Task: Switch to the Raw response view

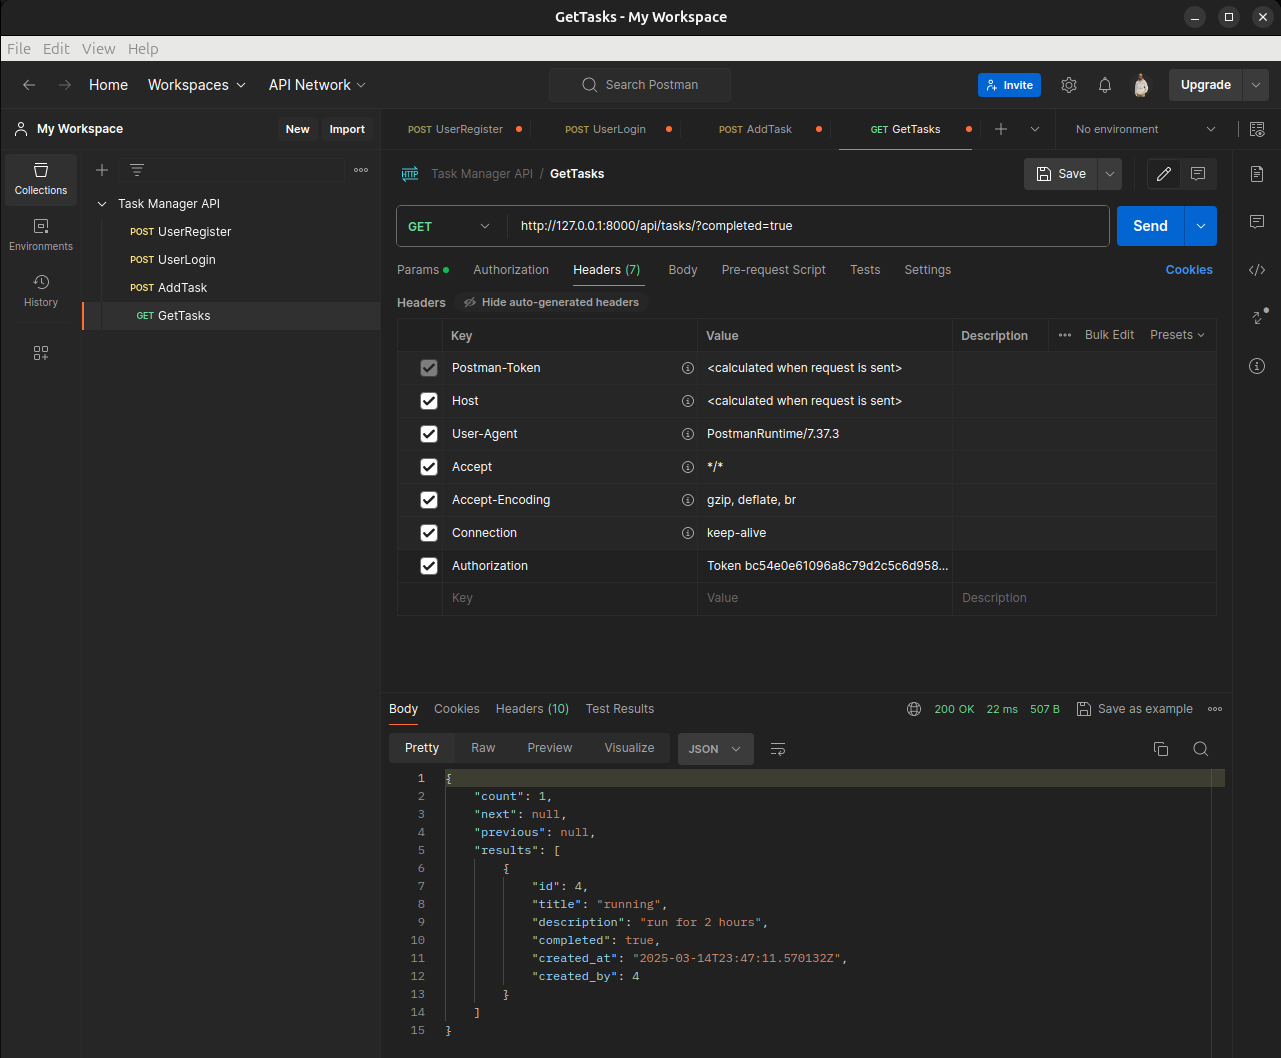Action: click(x=483, y=748)
